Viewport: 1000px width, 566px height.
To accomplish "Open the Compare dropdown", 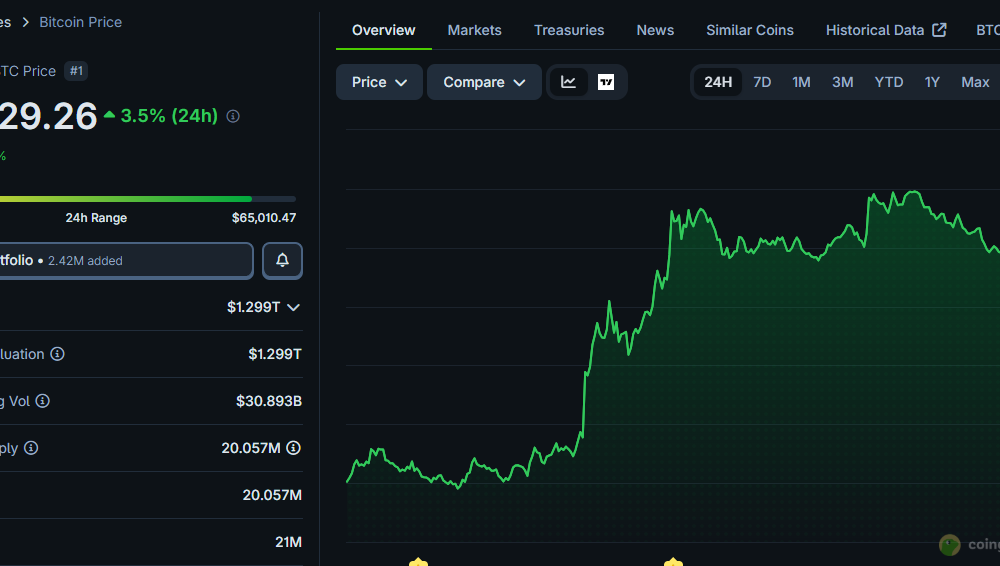I will tap(484, 82).
